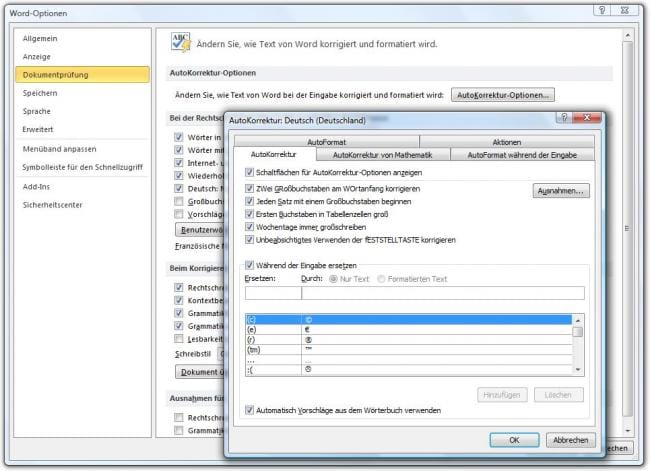Screen dimensions: 650x471
Task: Click the replacement list scrollbar thumb
Action: 577,332
